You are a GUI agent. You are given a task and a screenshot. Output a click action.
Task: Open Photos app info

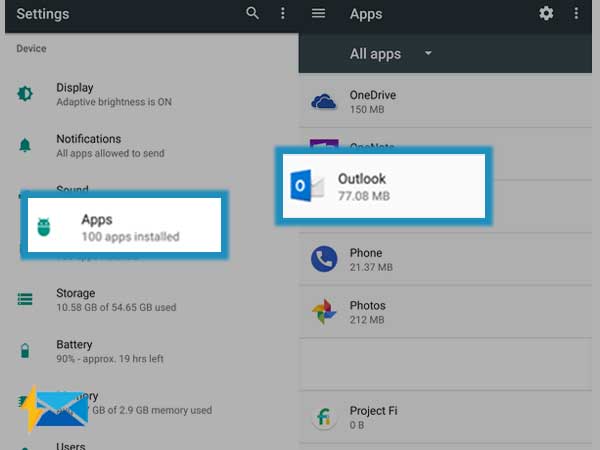point(445,311)
